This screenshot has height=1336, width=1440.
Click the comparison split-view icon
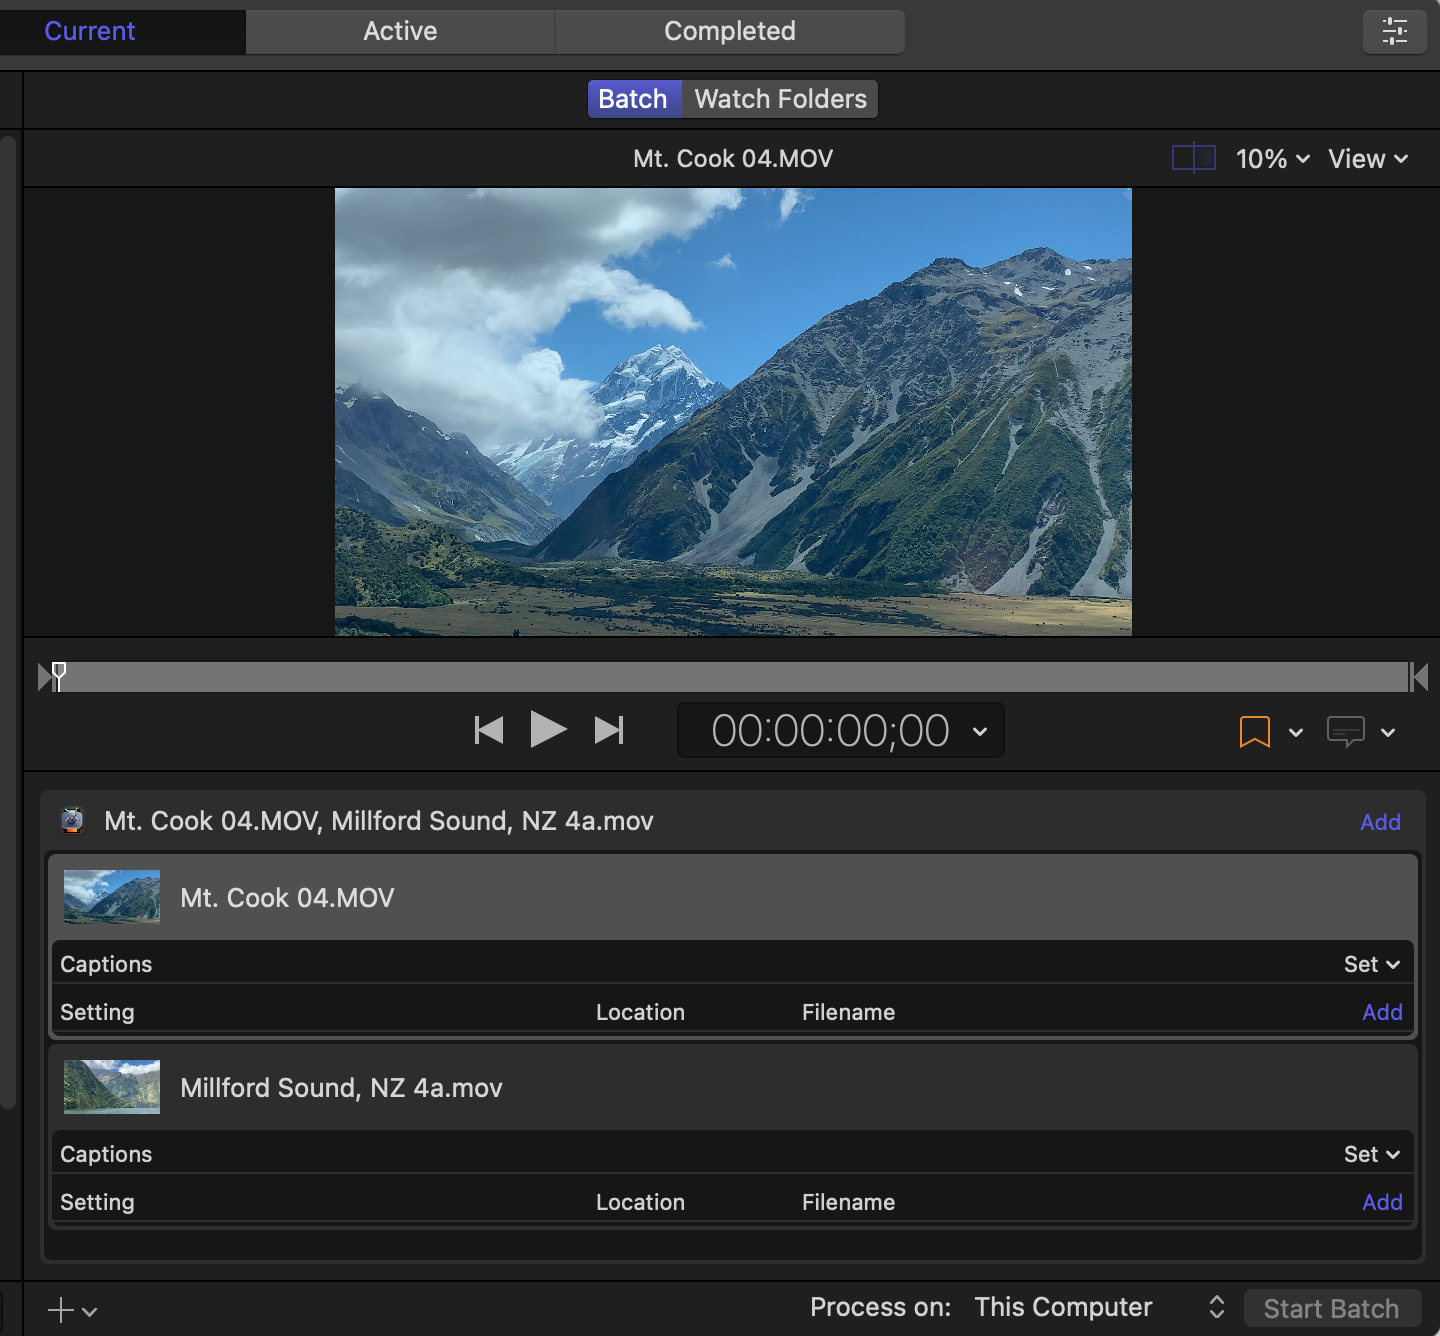coord(1193,158)
